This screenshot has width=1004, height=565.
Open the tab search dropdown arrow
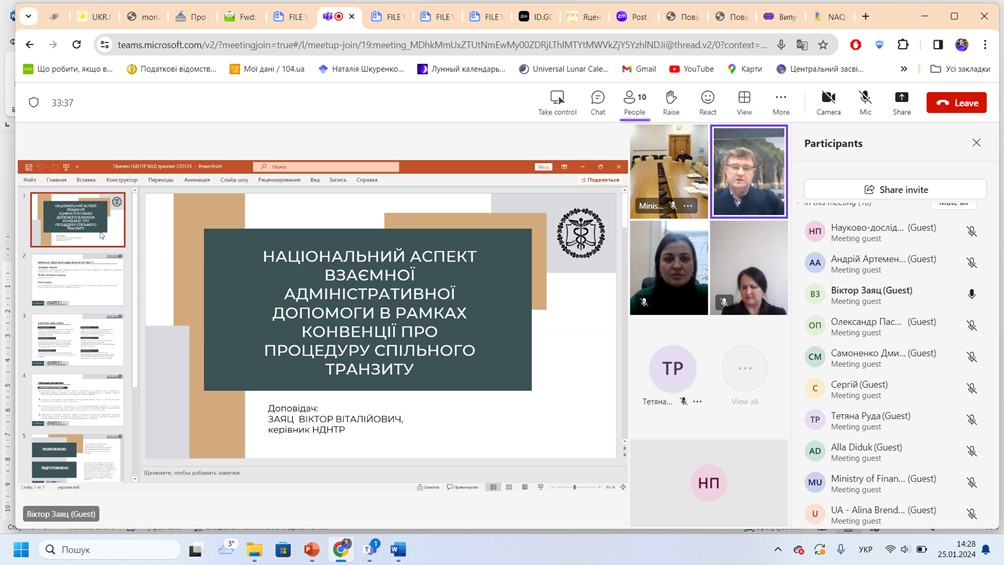pyautogui.click(x=28, y=17)
